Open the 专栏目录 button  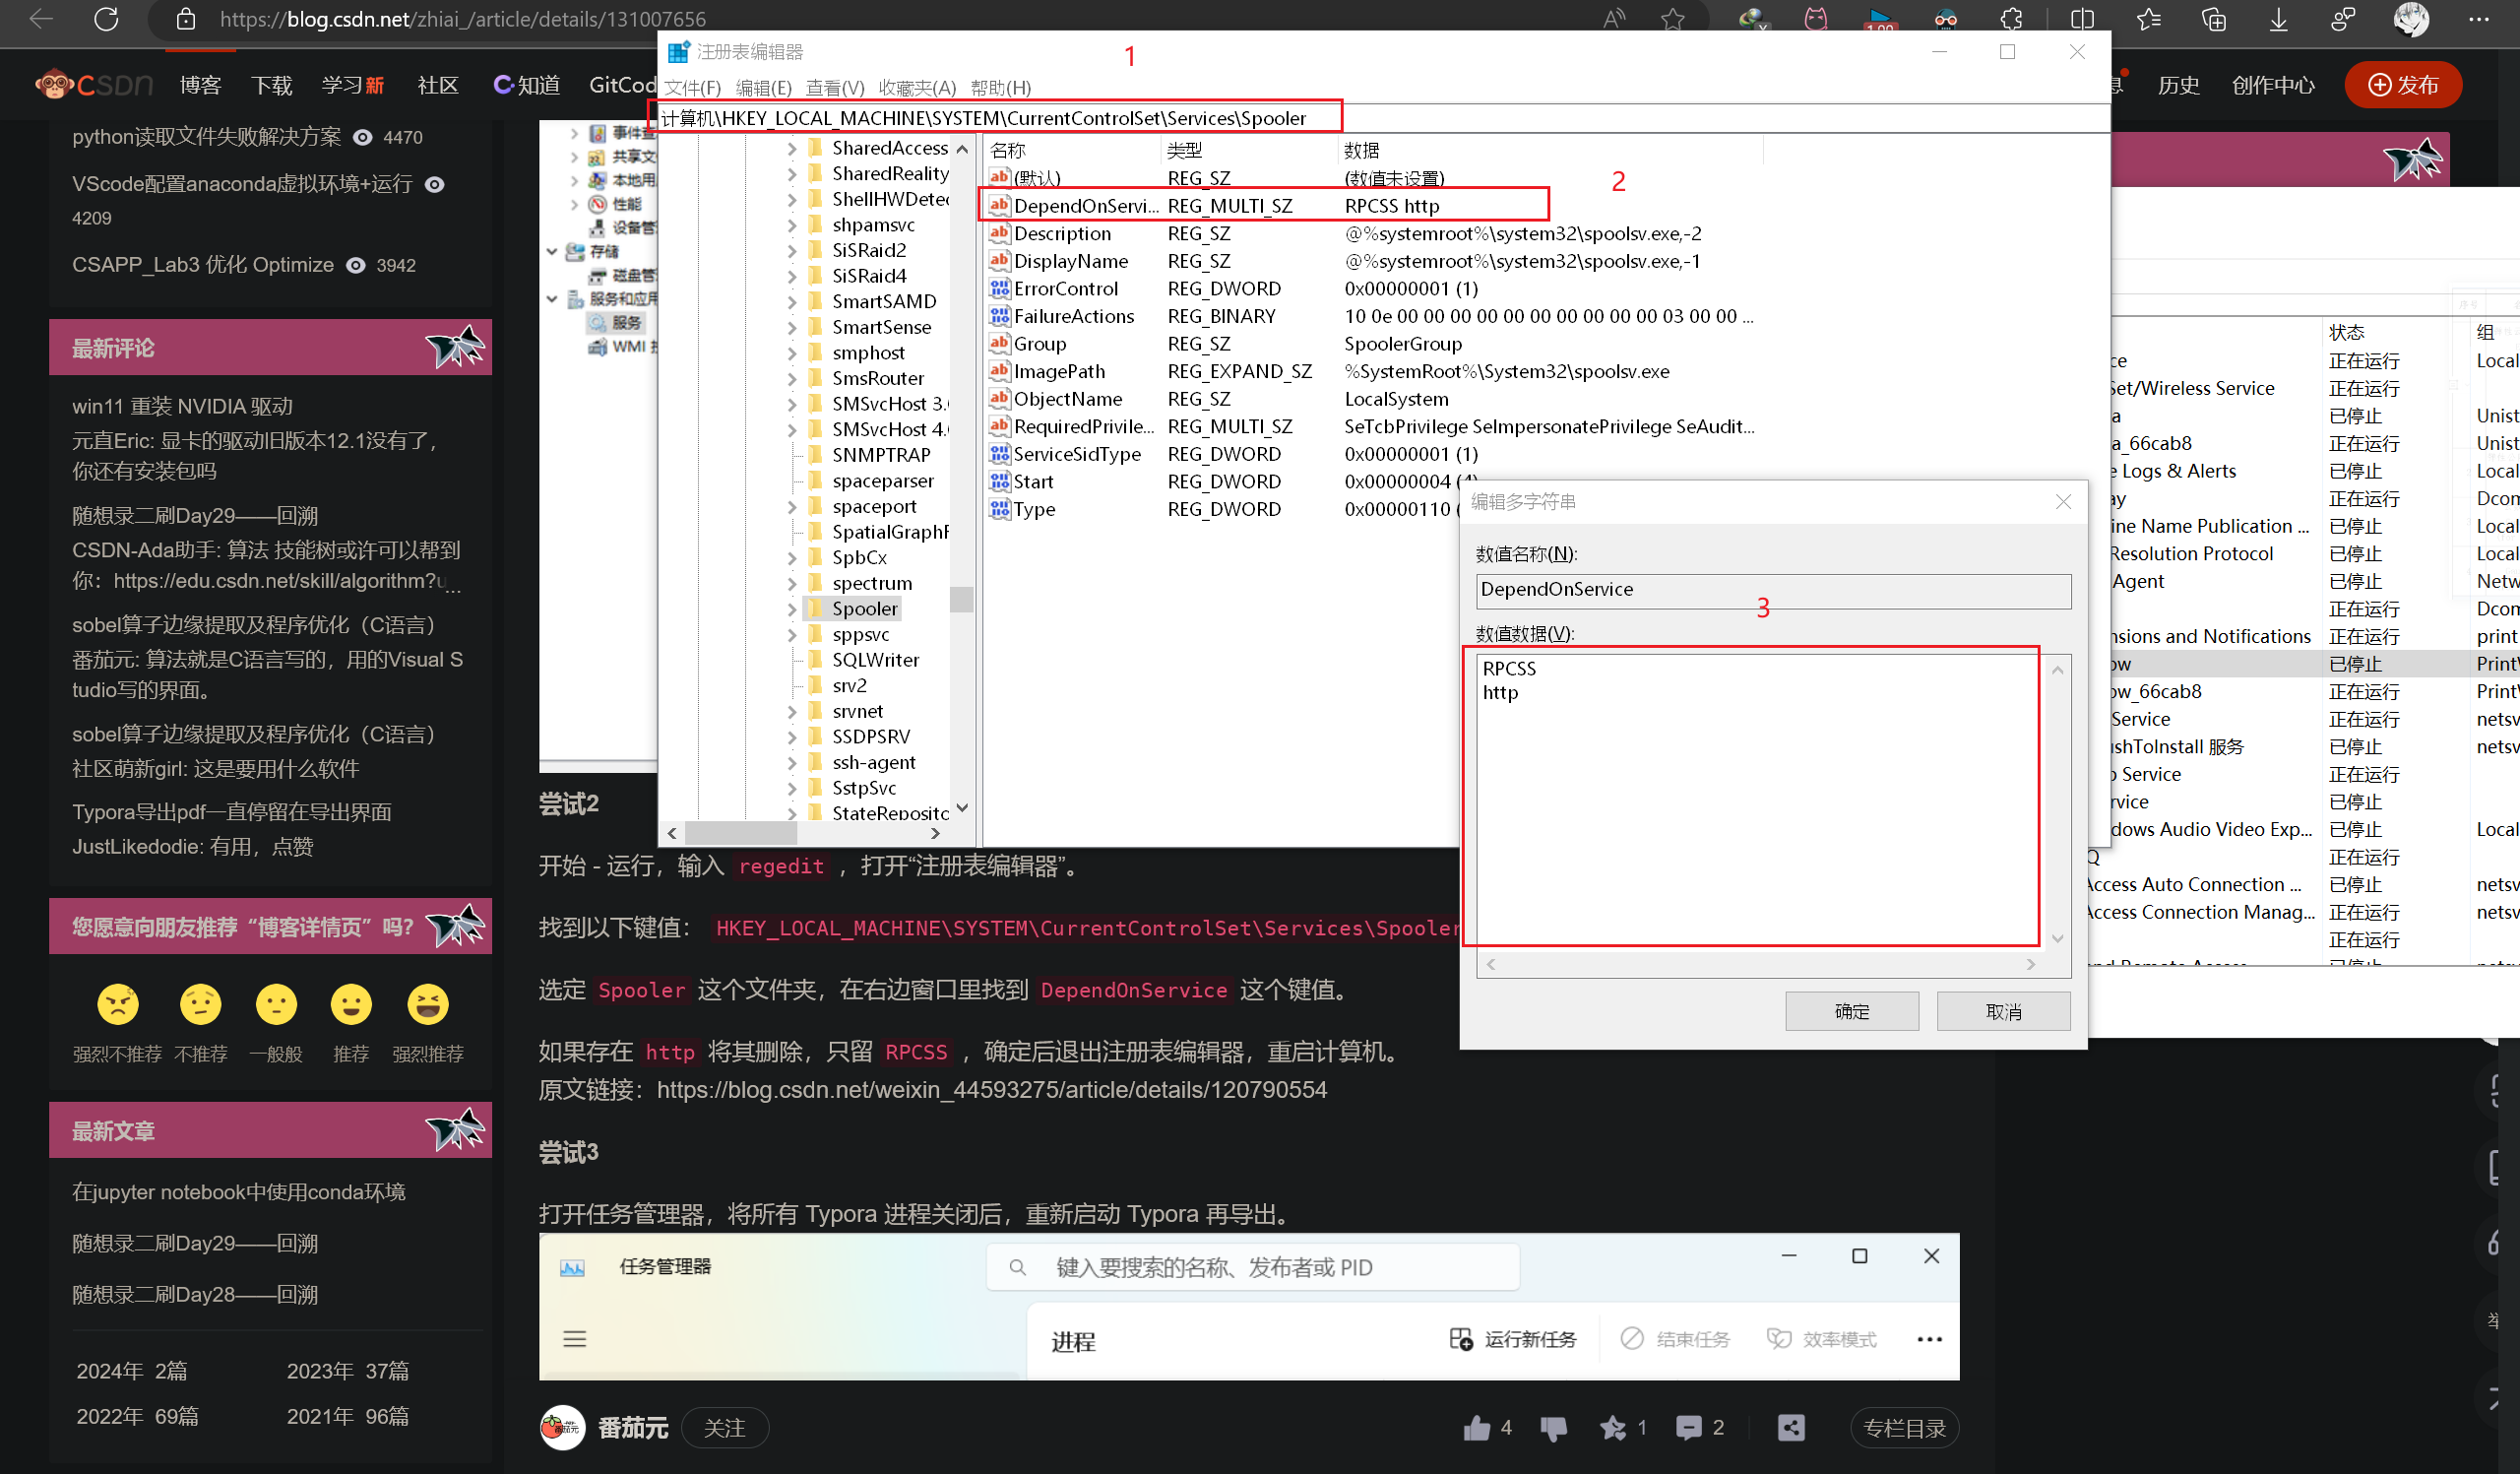1904,1428
